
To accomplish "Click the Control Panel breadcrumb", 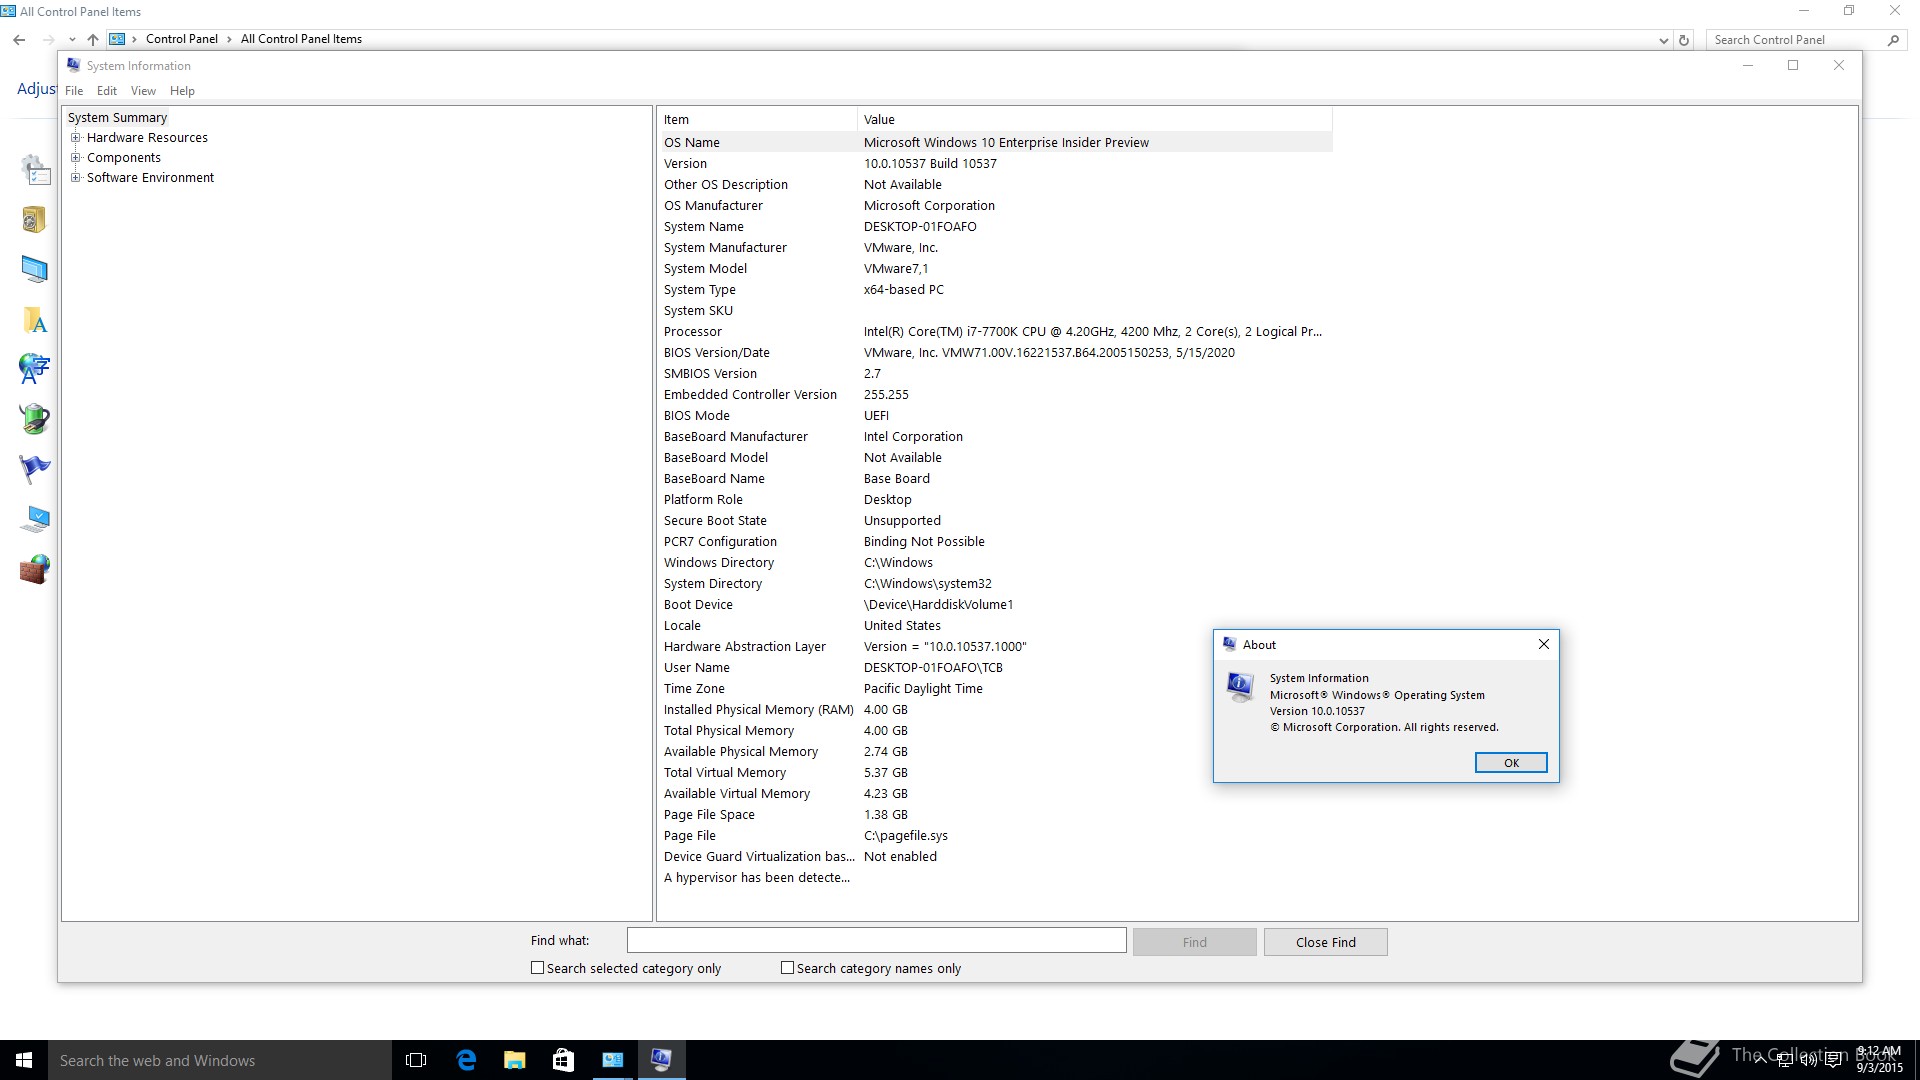I will click(181, 39).
